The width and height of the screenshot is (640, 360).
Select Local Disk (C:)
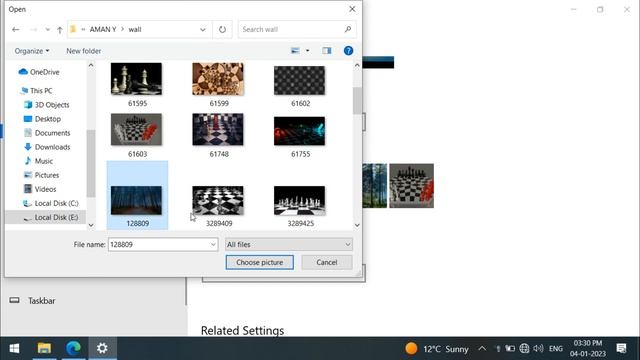[51, 203]
